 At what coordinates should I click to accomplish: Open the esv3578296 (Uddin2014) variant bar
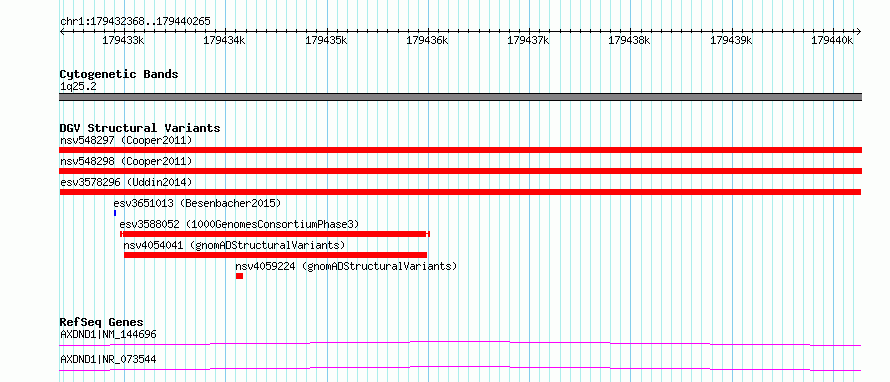click(460, 192)
